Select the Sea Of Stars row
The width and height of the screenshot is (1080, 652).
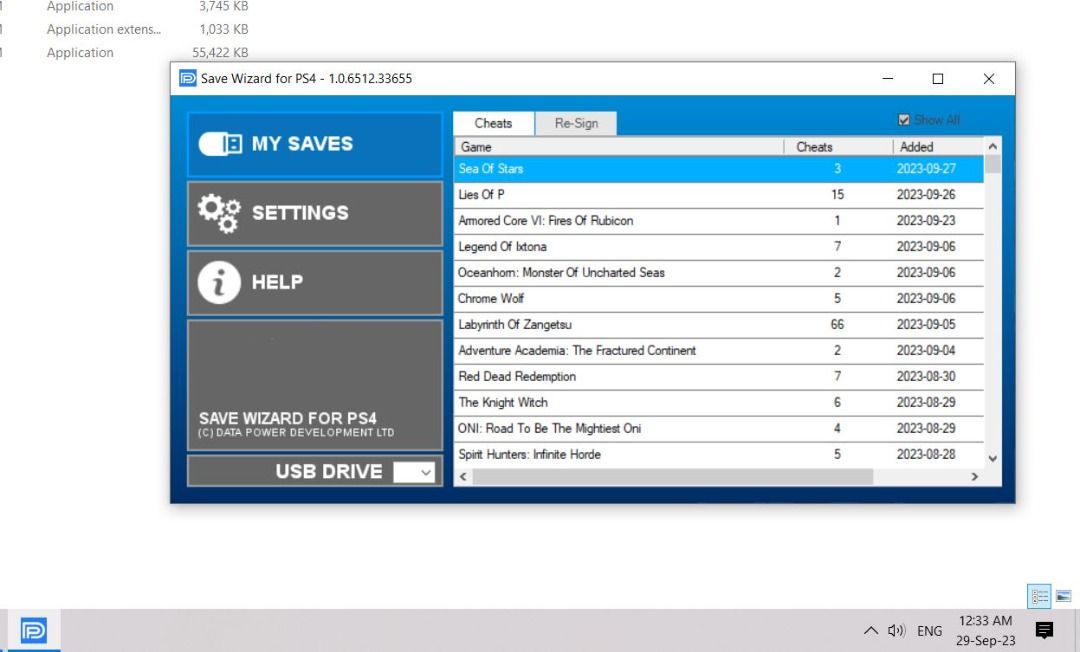(x=718, y=169)
